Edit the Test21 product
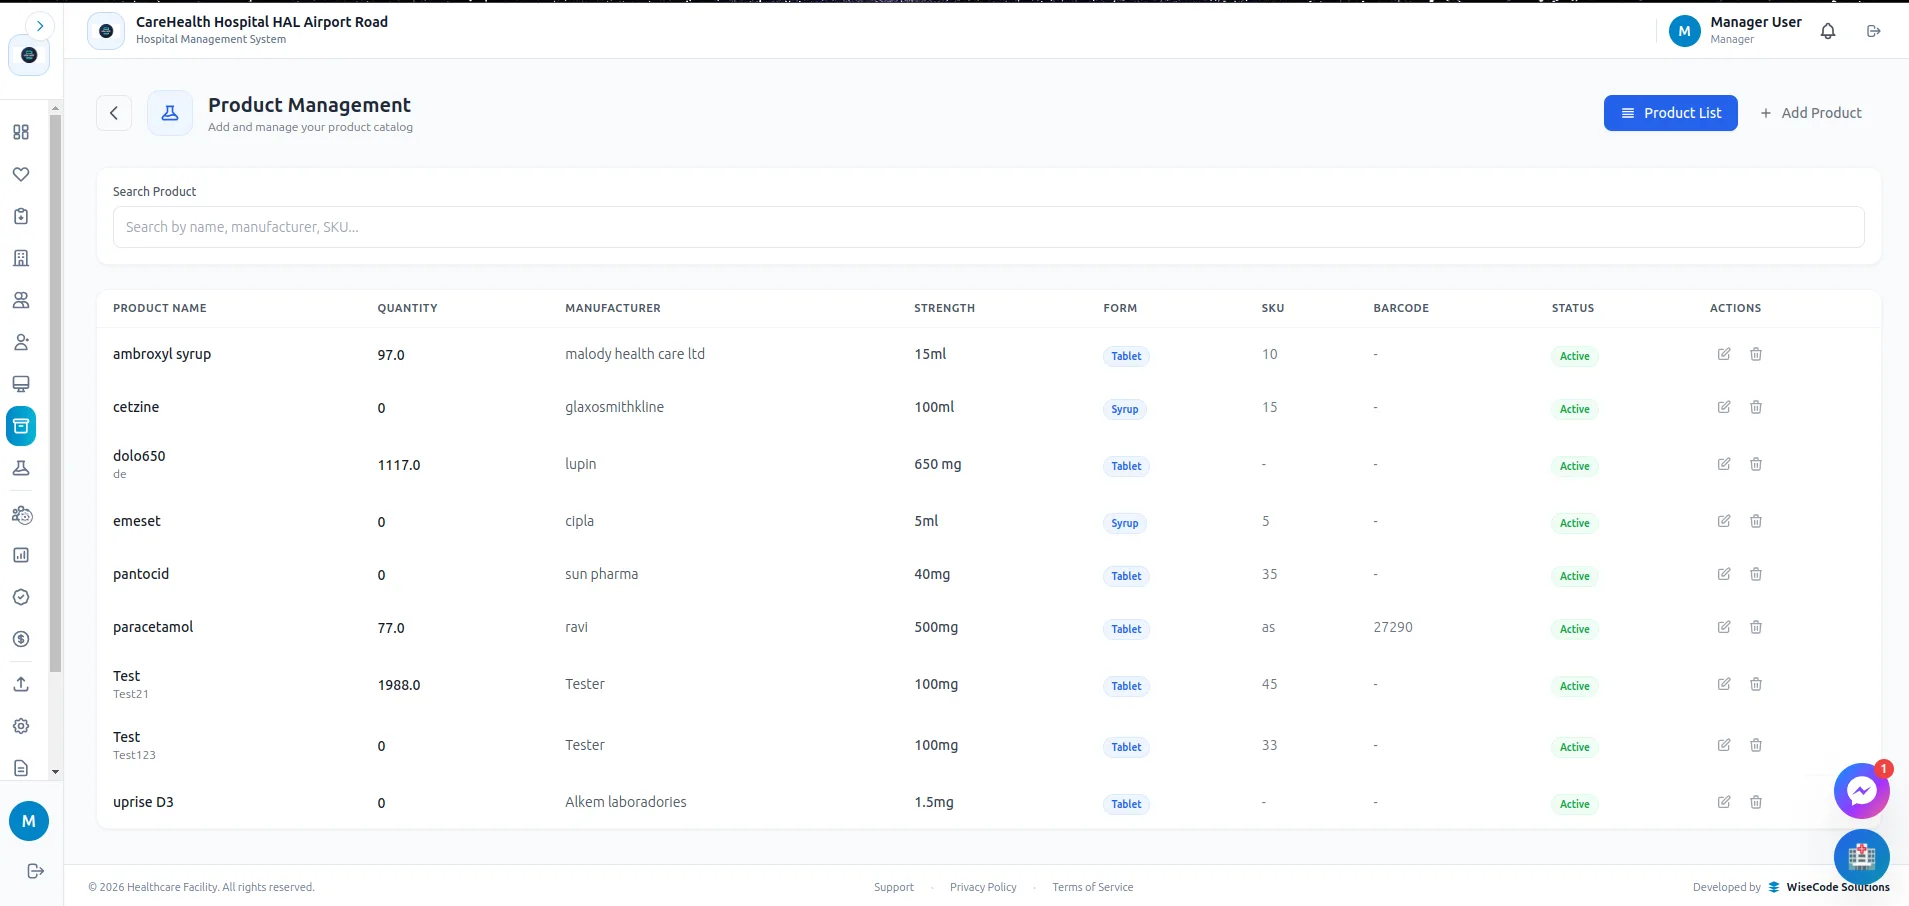 (1724, 684)
